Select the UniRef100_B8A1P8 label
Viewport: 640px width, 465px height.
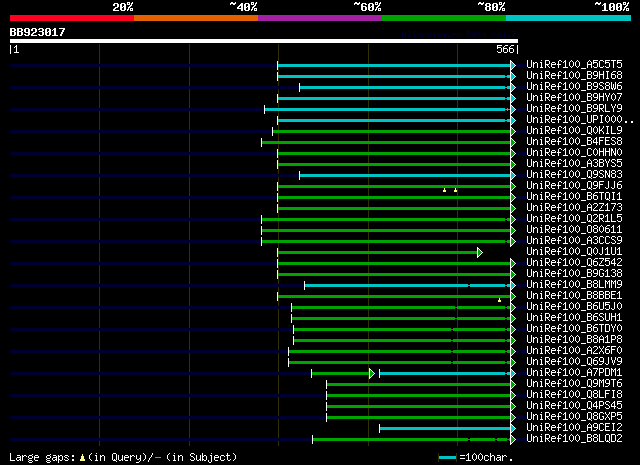pyautogui.click(x=574, y=340)
